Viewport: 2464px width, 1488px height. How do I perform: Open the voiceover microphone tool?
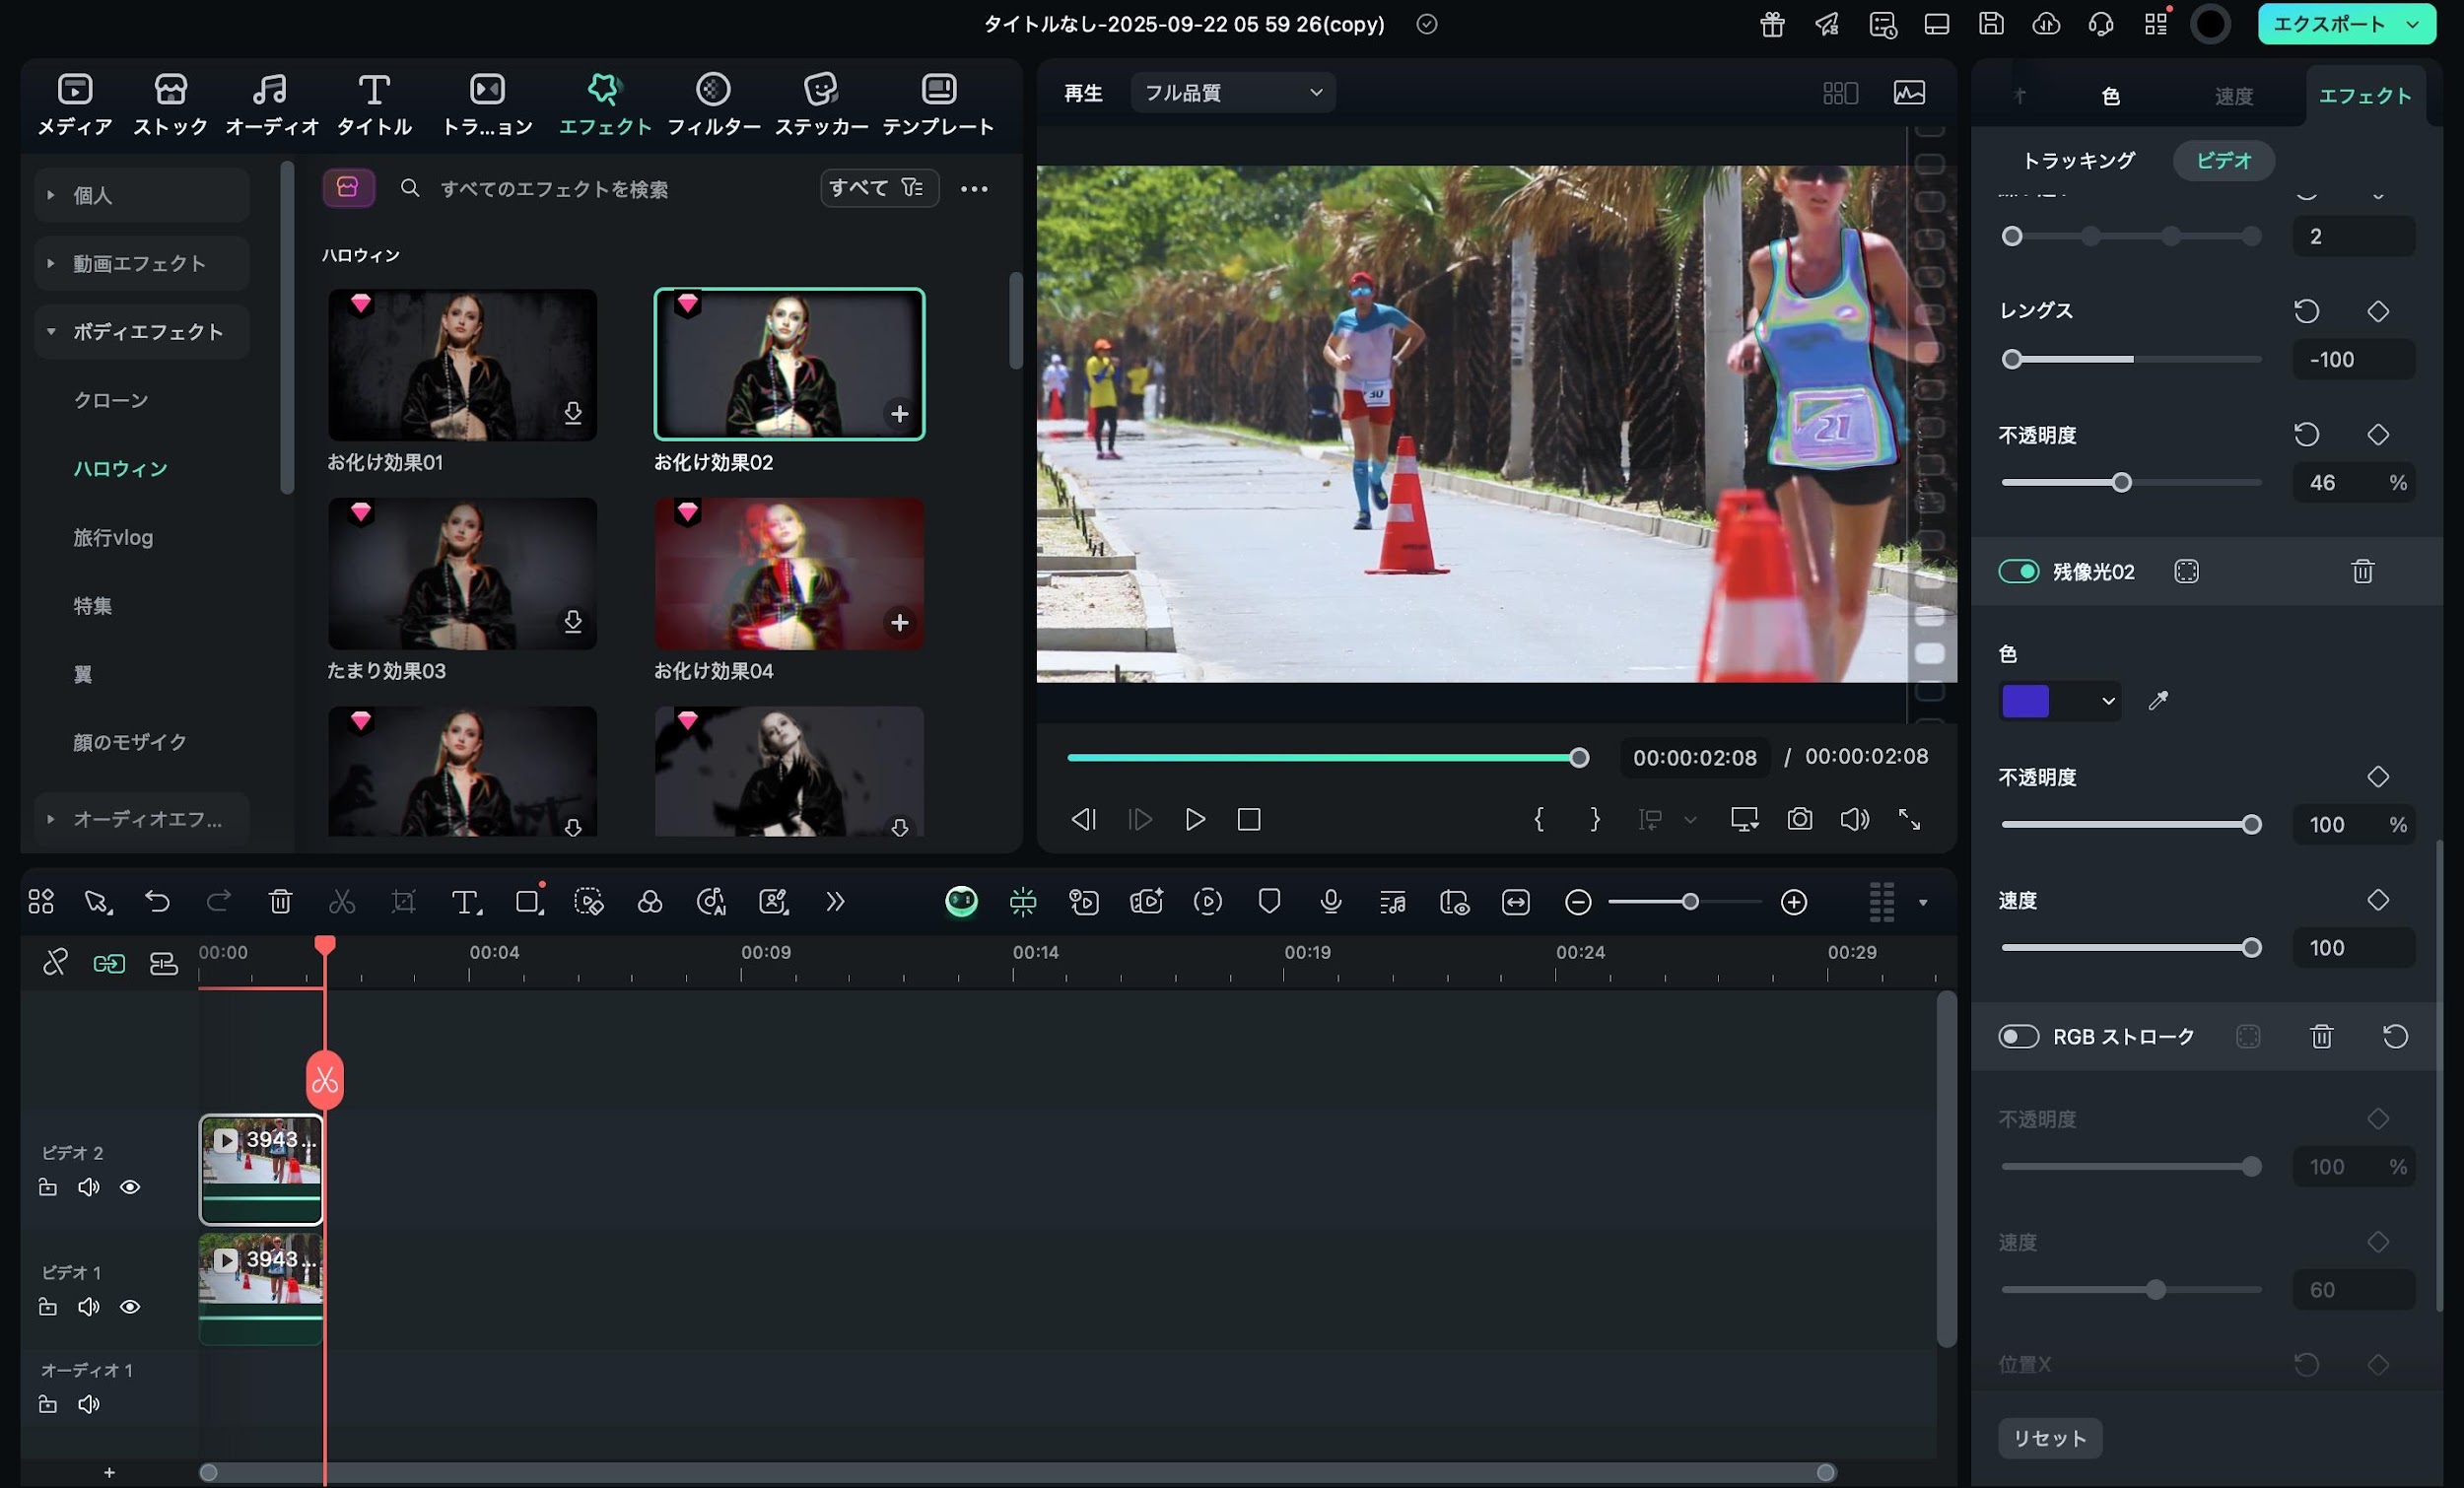[x=1330, y=902]
